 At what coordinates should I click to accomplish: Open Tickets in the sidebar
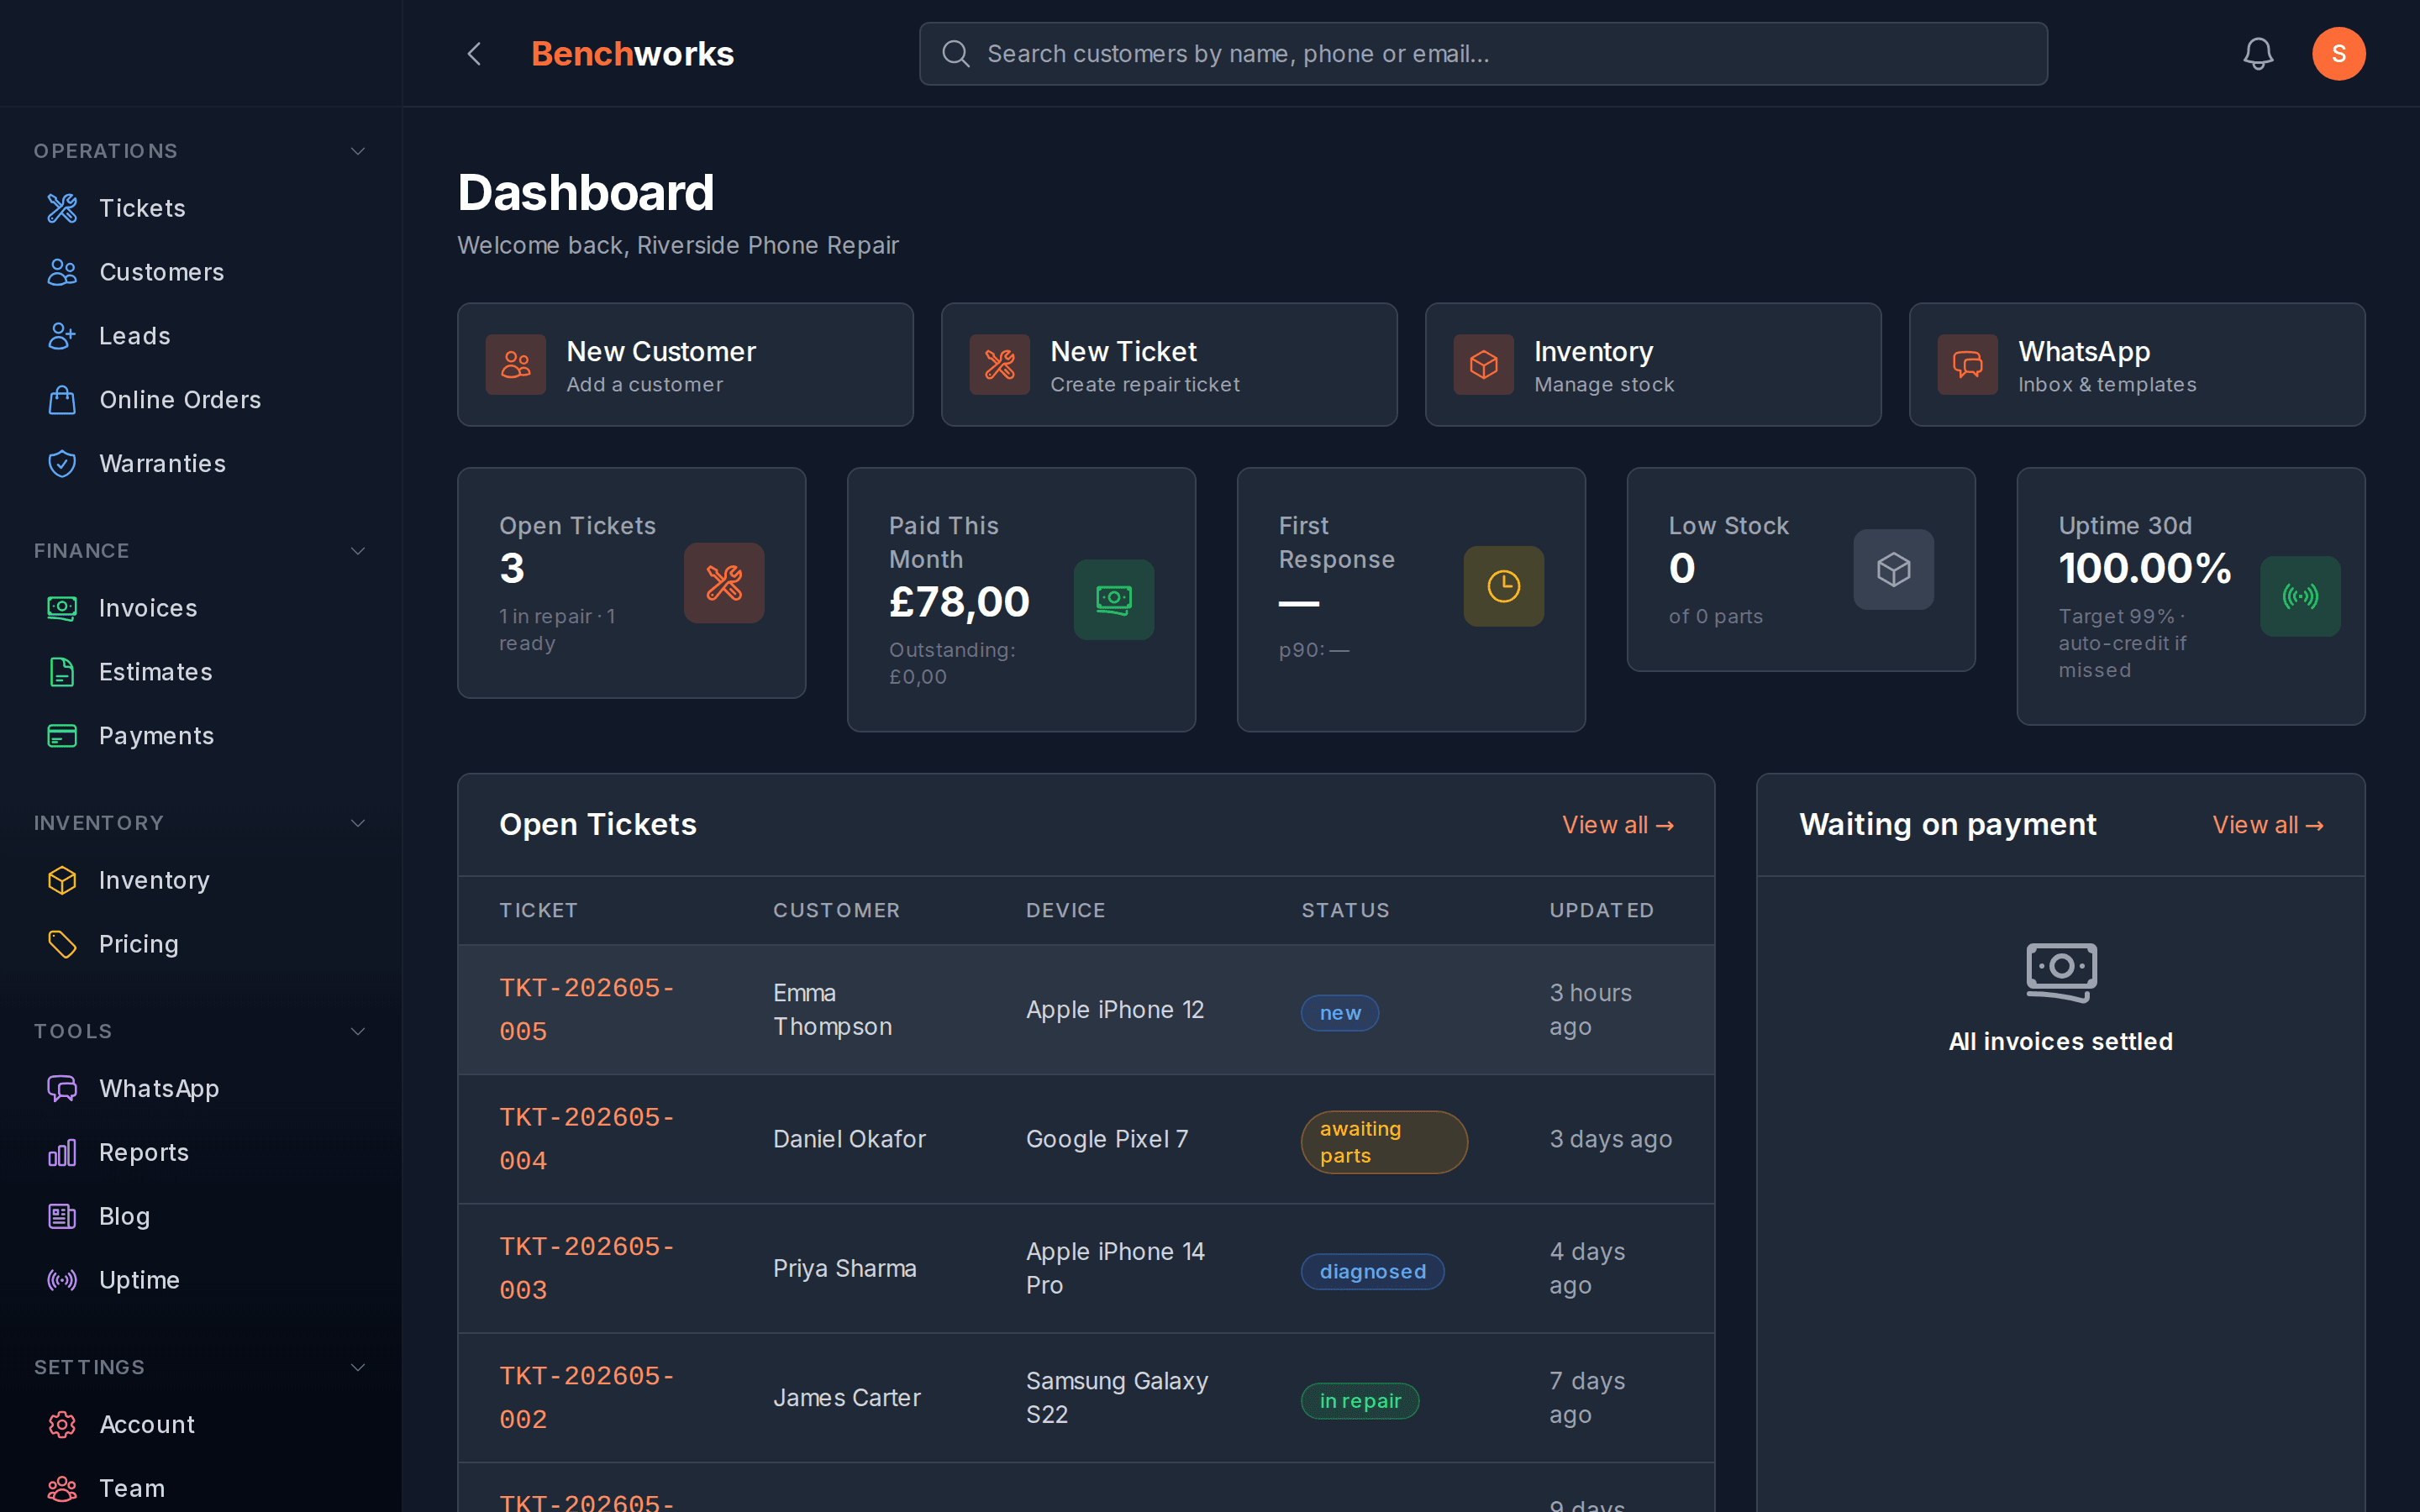click(x=200, y=208)
